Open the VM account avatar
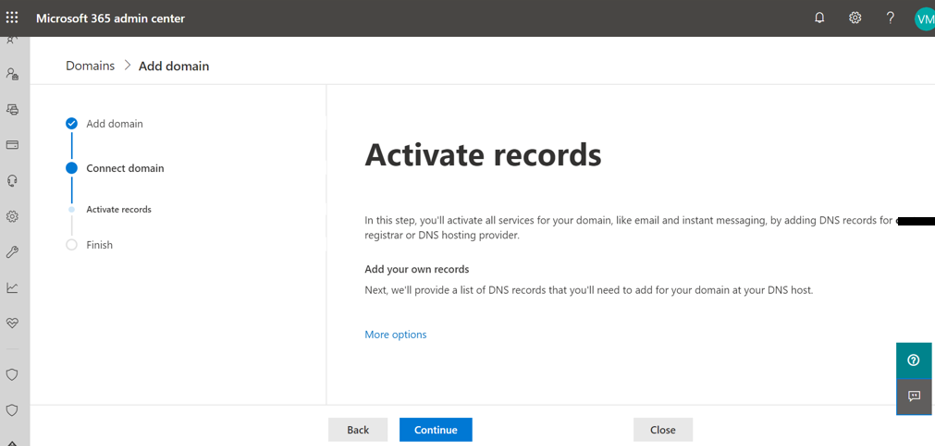The width and height of the screenshot is (935, 446). (924, 18)
